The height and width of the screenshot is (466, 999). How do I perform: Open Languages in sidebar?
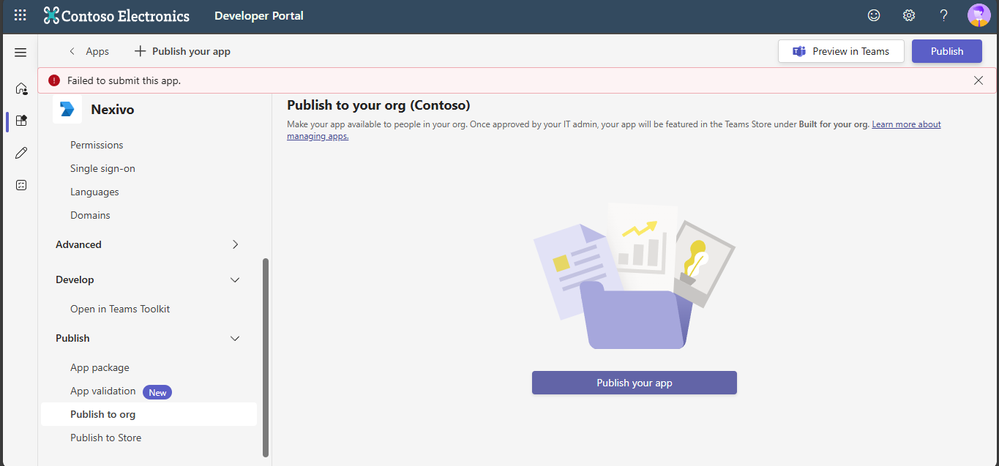[x=94, y=192]
